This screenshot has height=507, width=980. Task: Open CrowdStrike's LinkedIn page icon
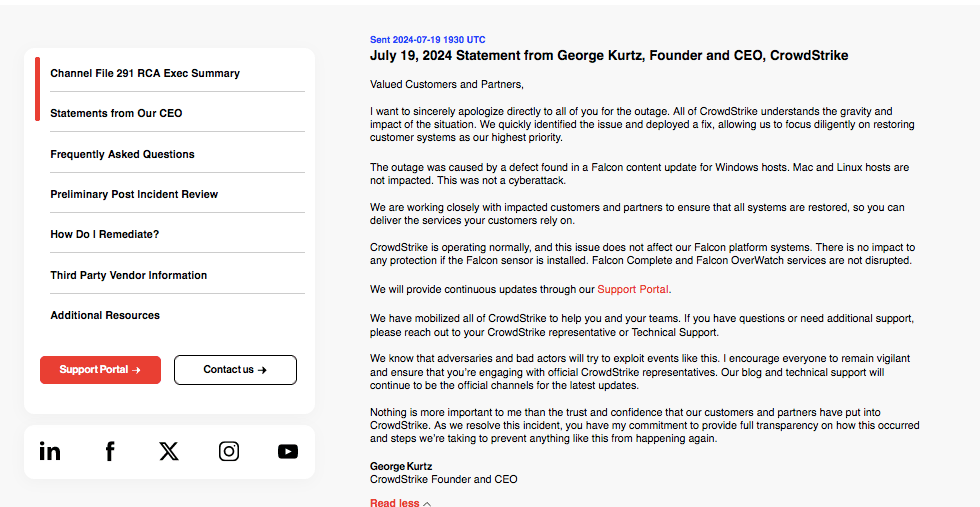tap(50, 451)
